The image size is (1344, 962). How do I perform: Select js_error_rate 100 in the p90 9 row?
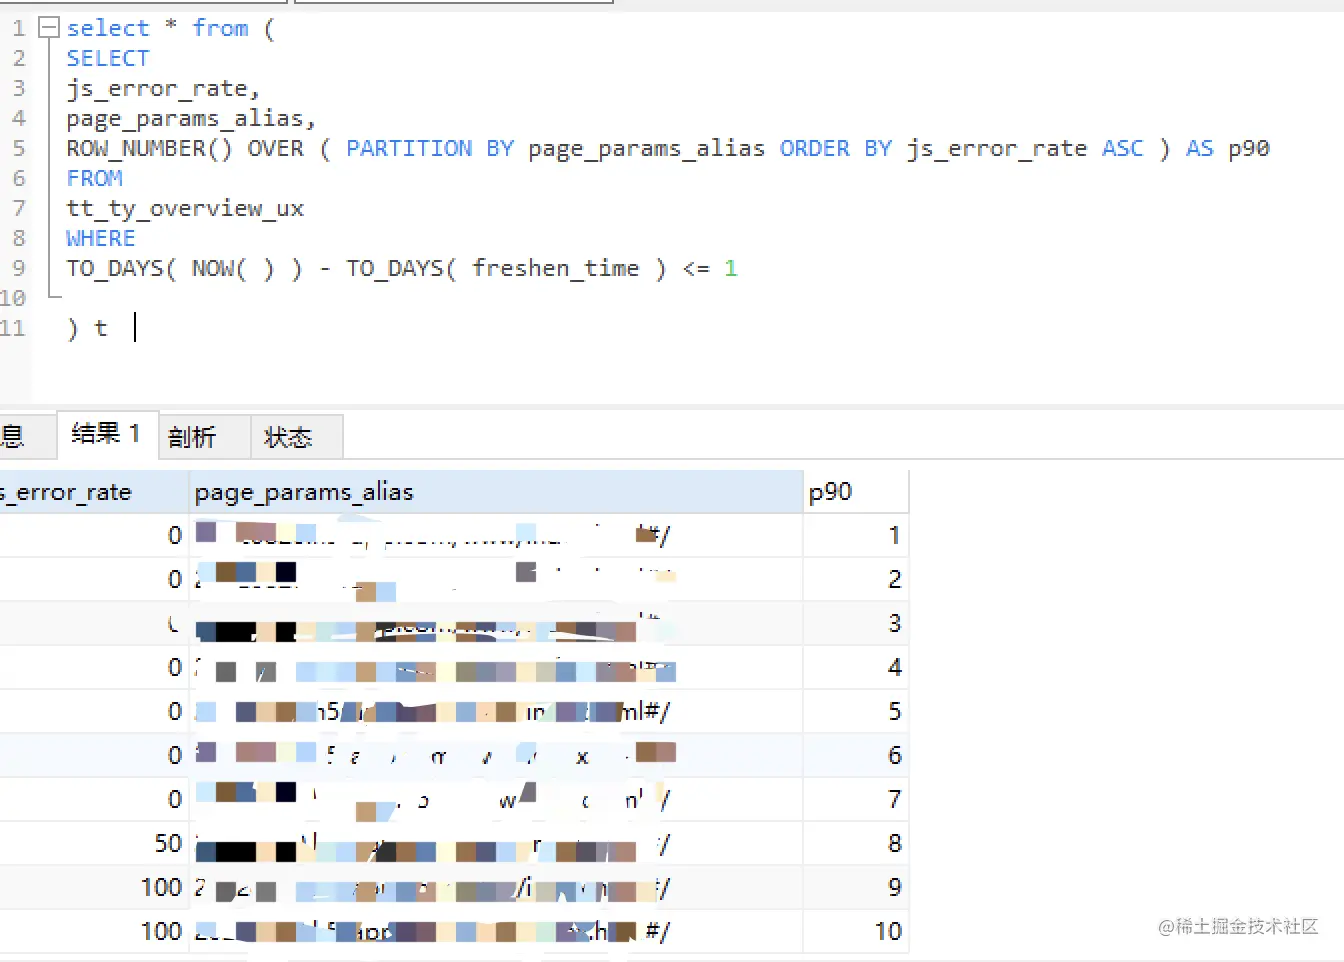(94, 888)
